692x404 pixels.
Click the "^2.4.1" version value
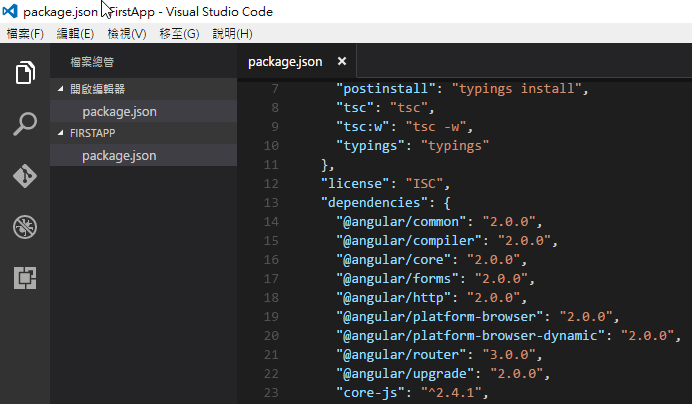[x=451, y=393]
